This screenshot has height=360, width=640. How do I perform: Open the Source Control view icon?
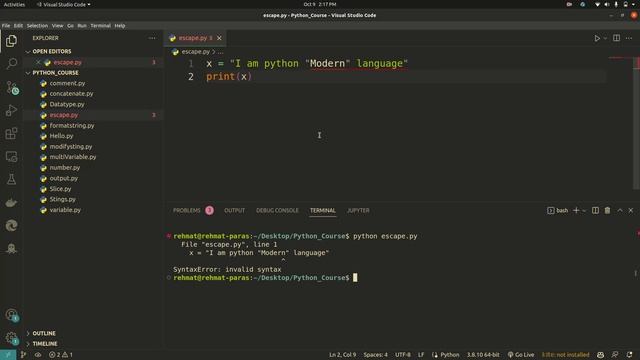(x=12, y=88)
